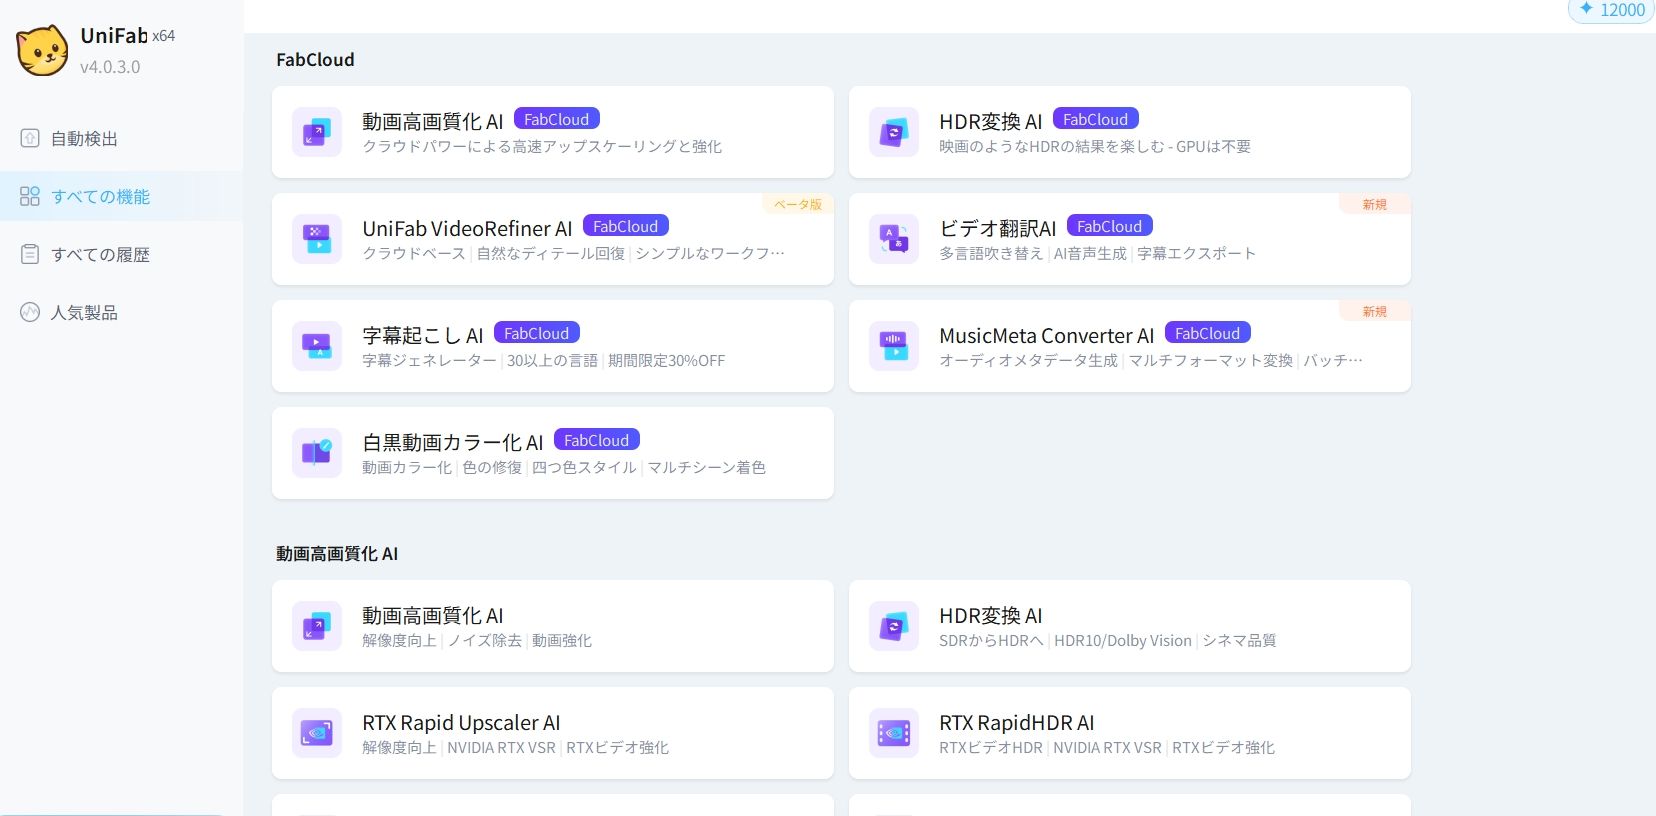The image size is (1656, 816).
Task: Click the すべての機能 grid icon
Action: [30, 196]
